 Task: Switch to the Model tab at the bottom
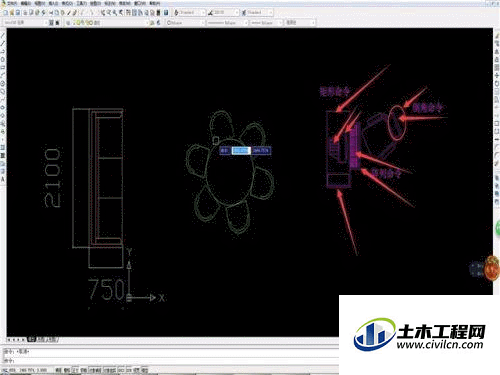click(x=31, y=340)
